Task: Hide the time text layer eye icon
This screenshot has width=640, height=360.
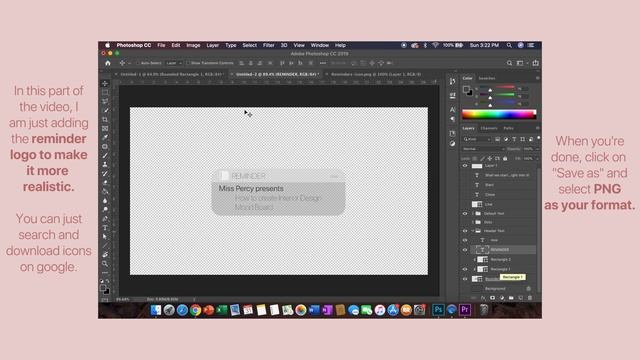Action: click(x=464, y=240)
